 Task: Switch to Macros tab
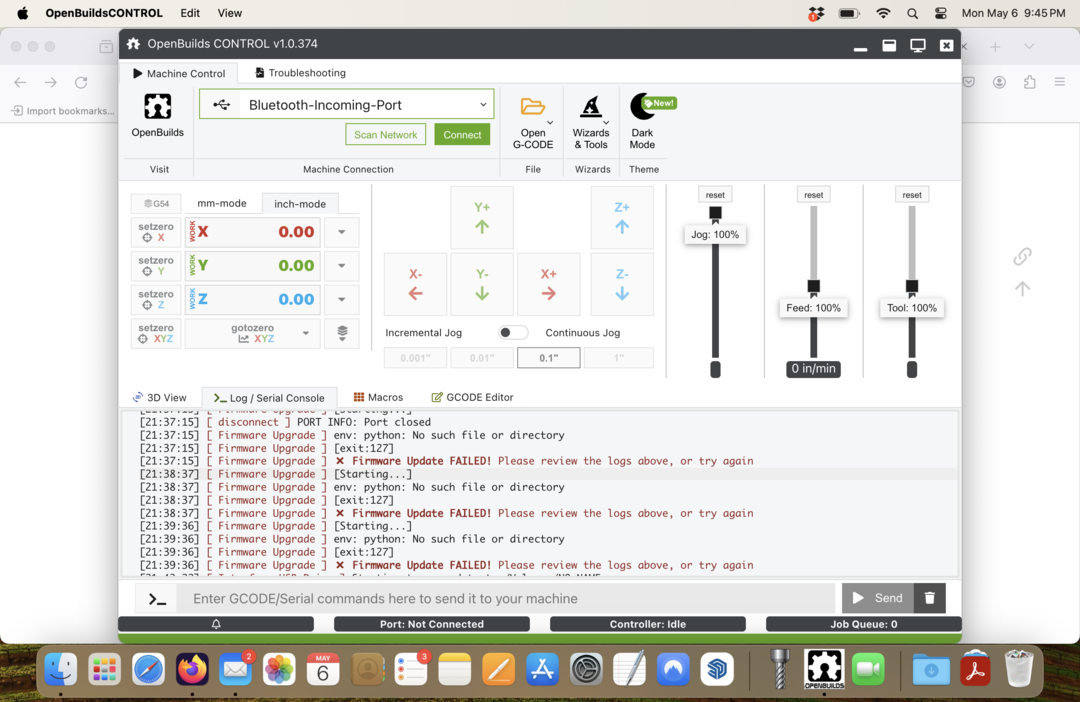tap(378, 398)
